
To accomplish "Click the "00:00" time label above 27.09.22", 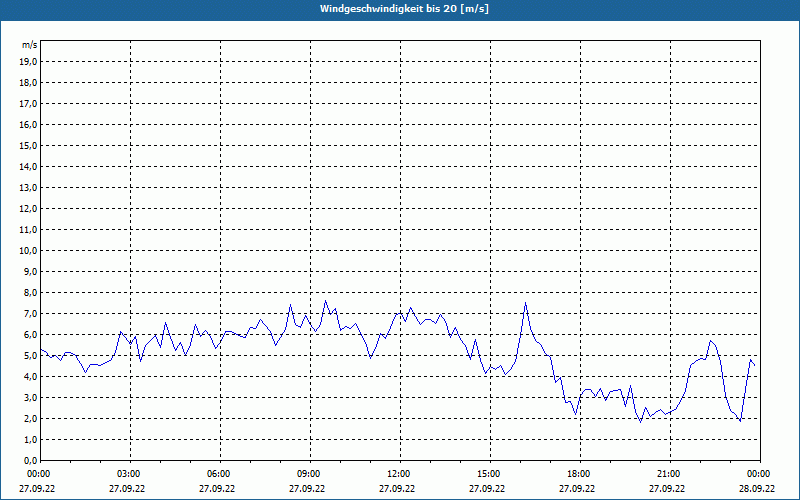I will tap(38, 474).
